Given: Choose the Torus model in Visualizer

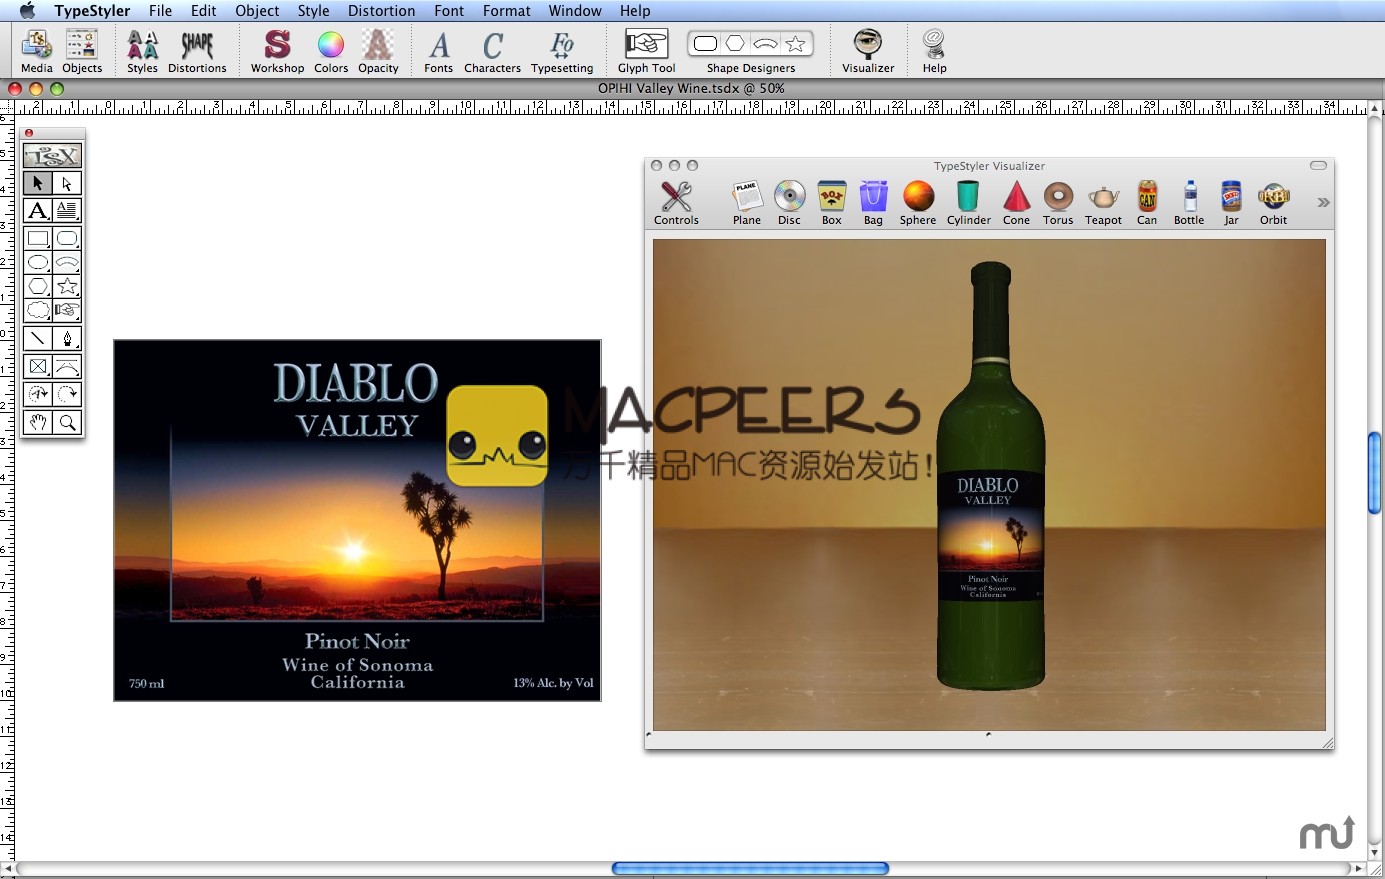Looking at the screenshot, I should click(x=1058, y=203).
